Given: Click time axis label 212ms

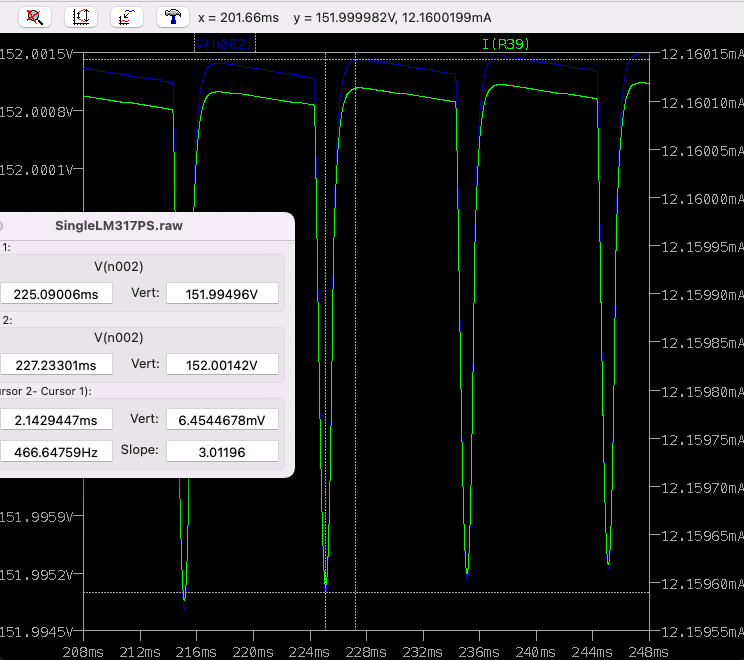Looking at the screenshot, I should click(x=140, y=652).
